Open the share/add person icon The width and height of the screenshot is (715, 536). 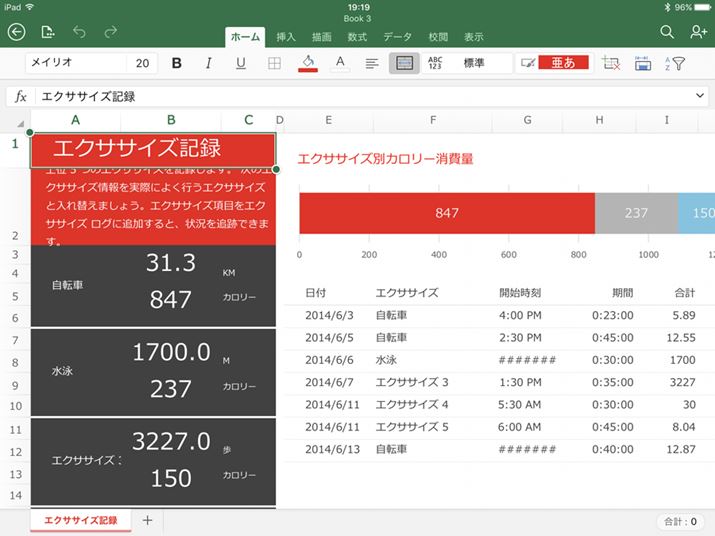tap(698, 32)
